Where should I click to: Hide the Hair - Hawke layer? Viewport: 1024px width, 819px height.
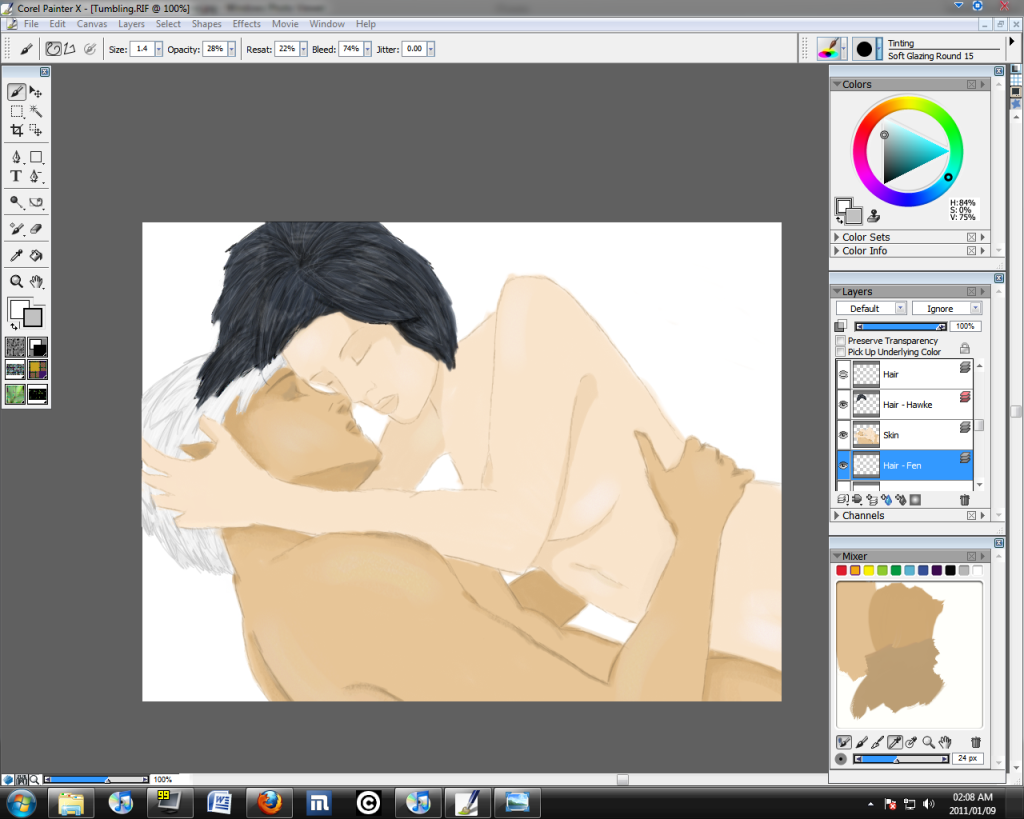(843, 405)
